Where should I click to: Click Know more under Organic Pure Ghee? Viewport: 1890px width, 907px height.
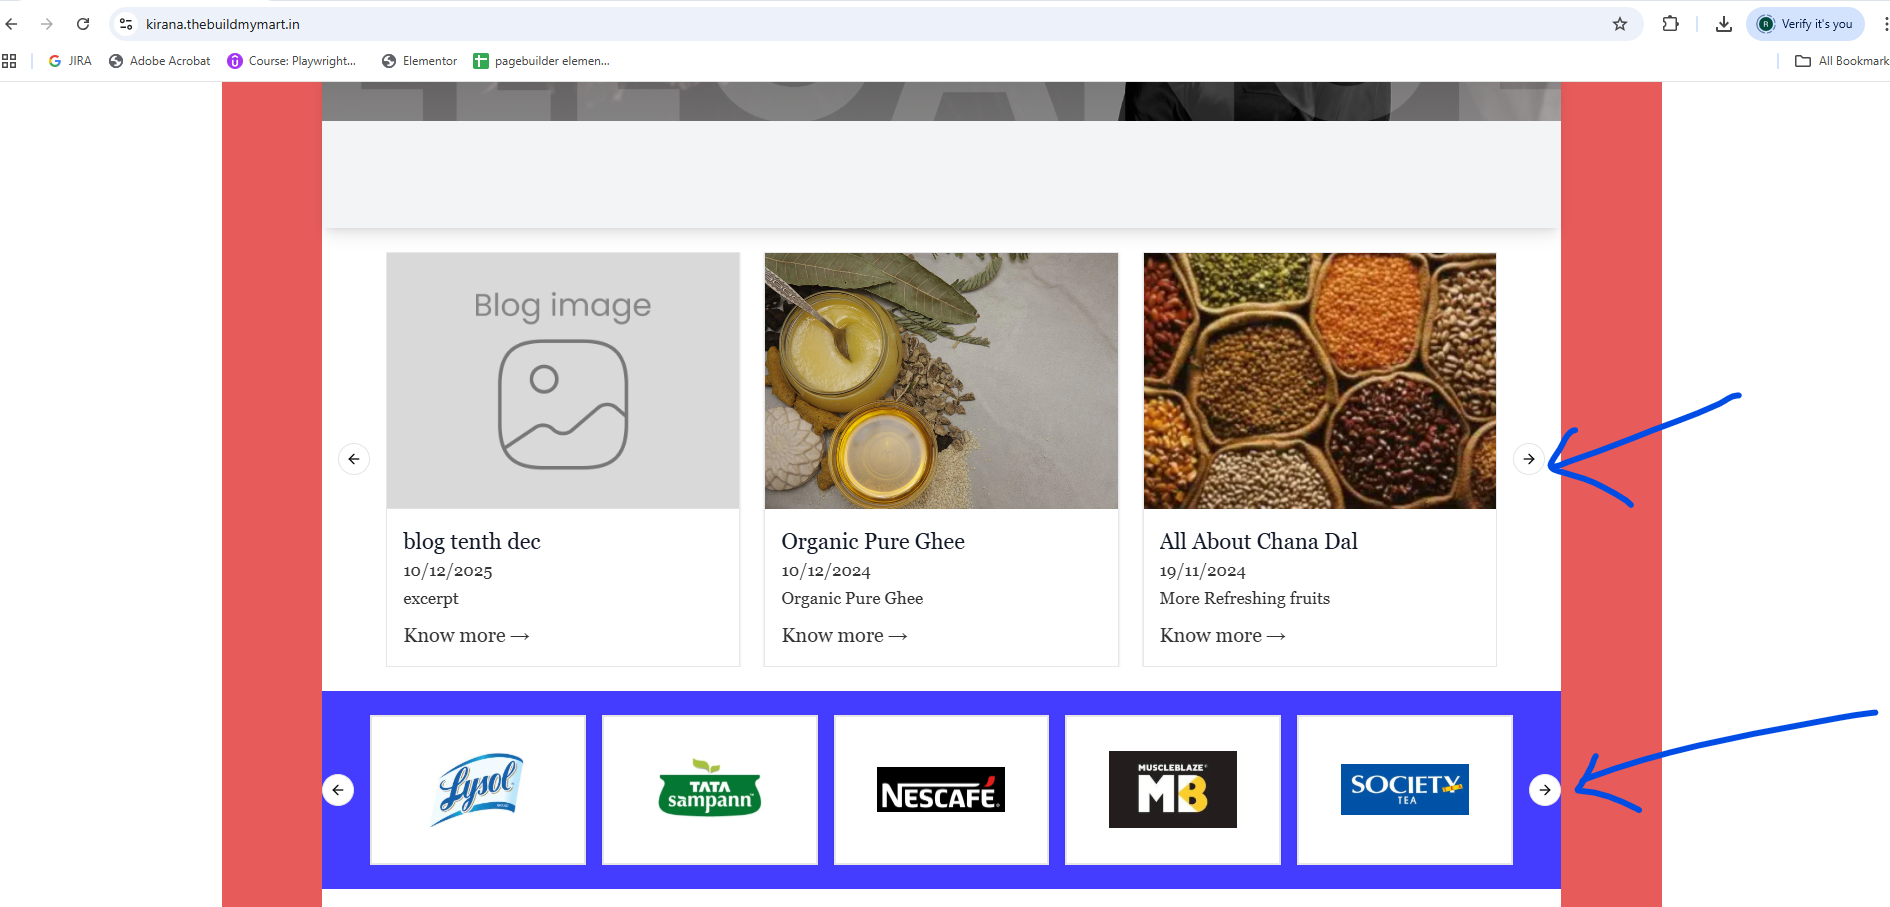coord(844,635)
